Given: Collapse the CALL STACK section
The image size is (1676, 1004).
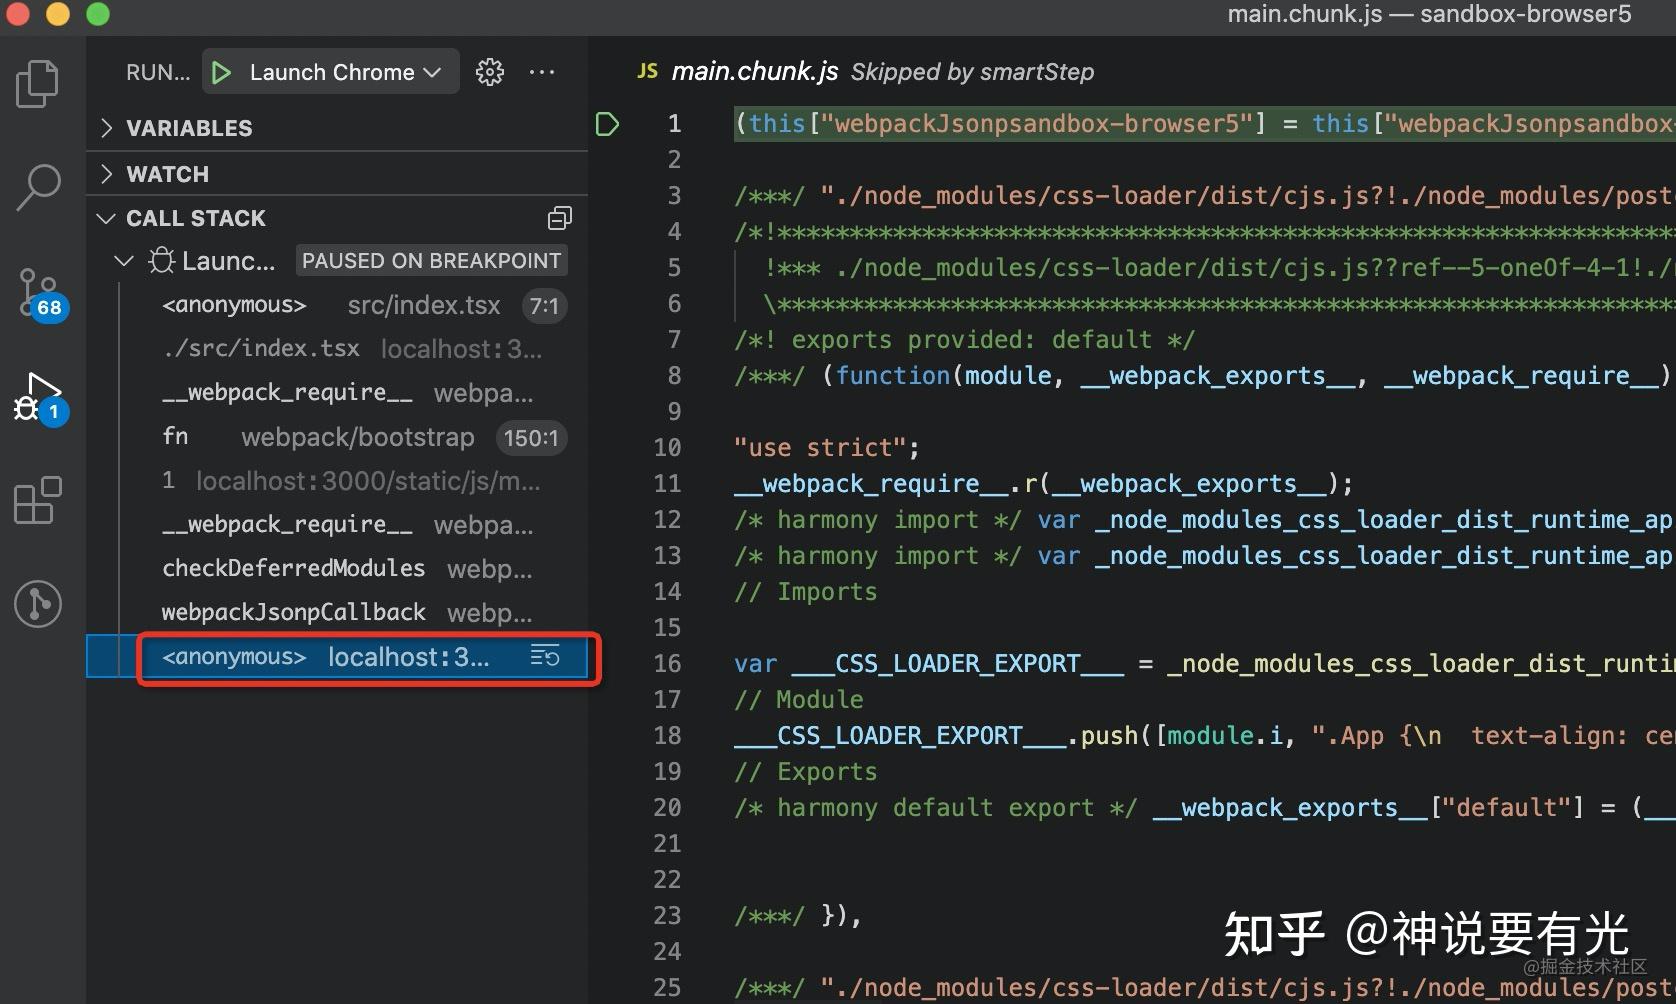Looking at the screenshot, I should coord(107,217).
